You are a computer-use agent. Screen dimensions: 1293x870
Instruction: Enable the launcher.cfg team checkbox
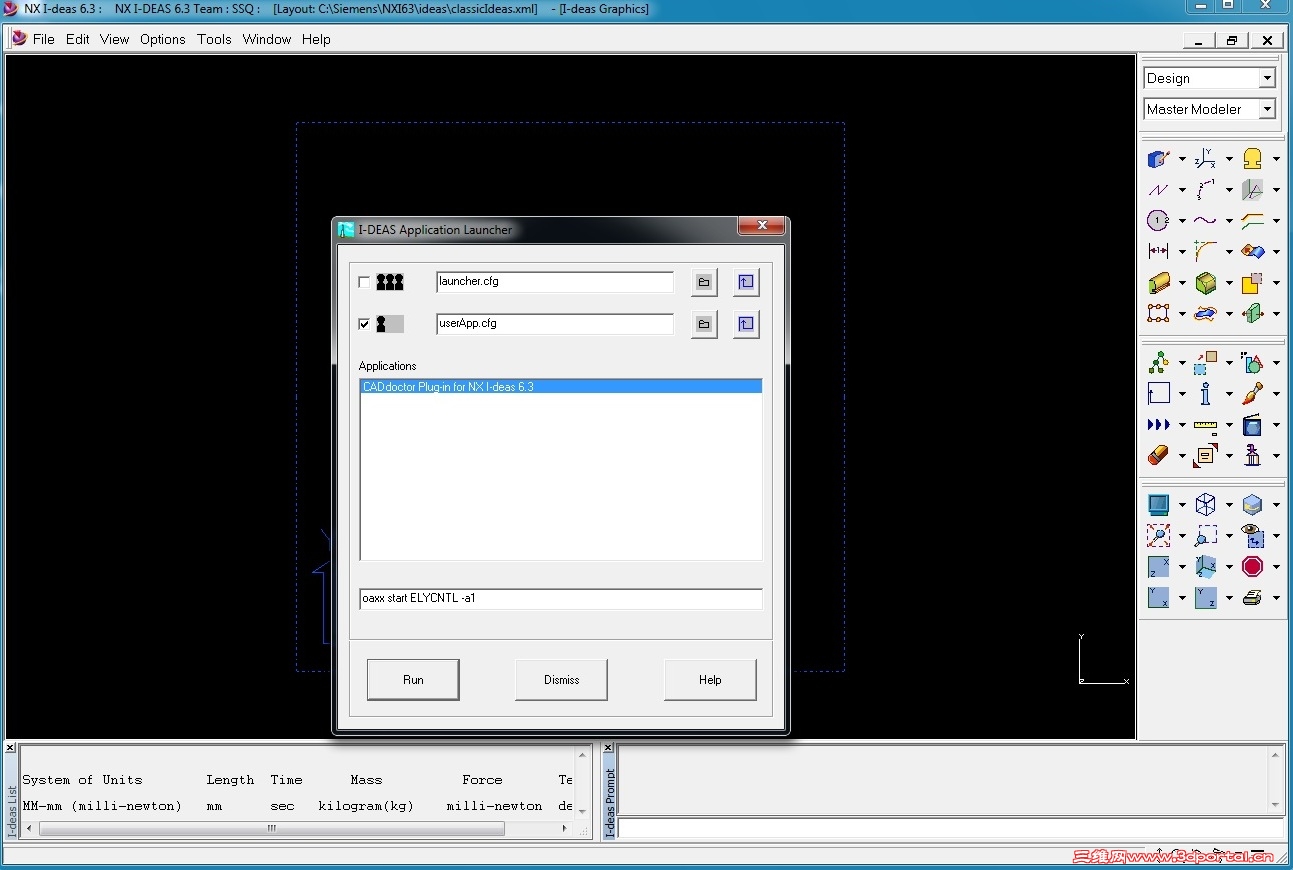click(x=364, y=282)
